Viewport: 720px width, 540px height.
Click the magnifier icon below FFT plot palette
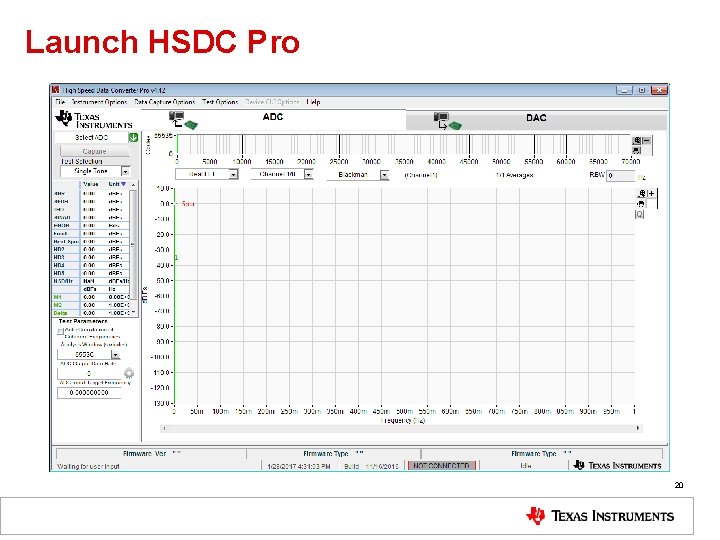click(x=640, y=214)
